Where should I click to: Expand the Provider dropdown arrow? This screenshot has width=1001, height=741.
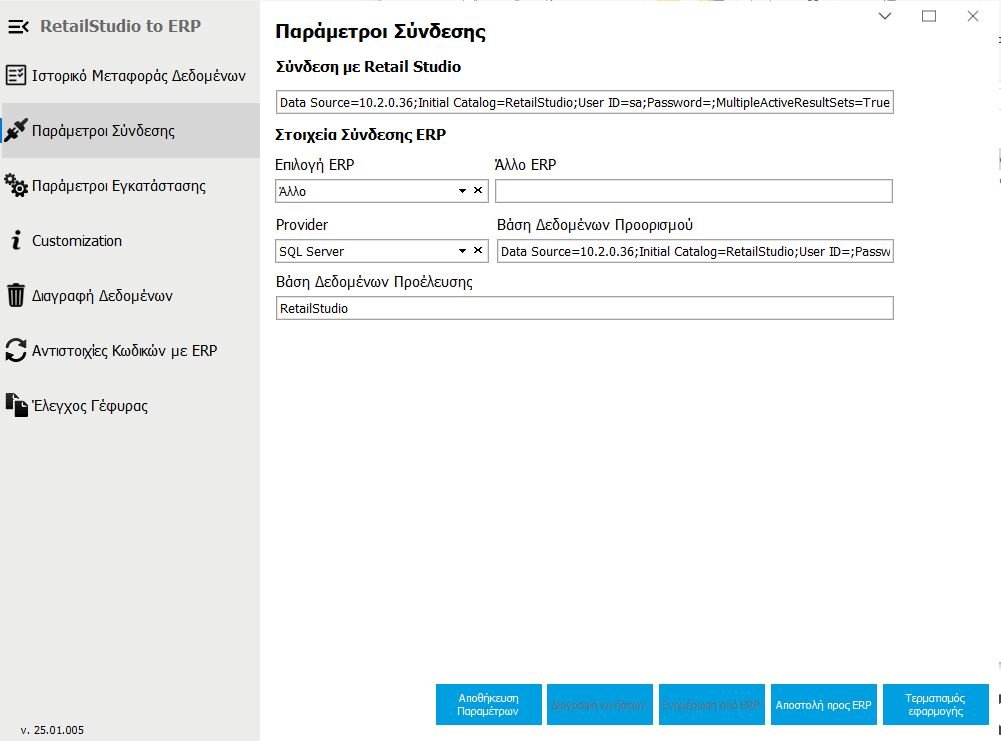coord(463,251)
